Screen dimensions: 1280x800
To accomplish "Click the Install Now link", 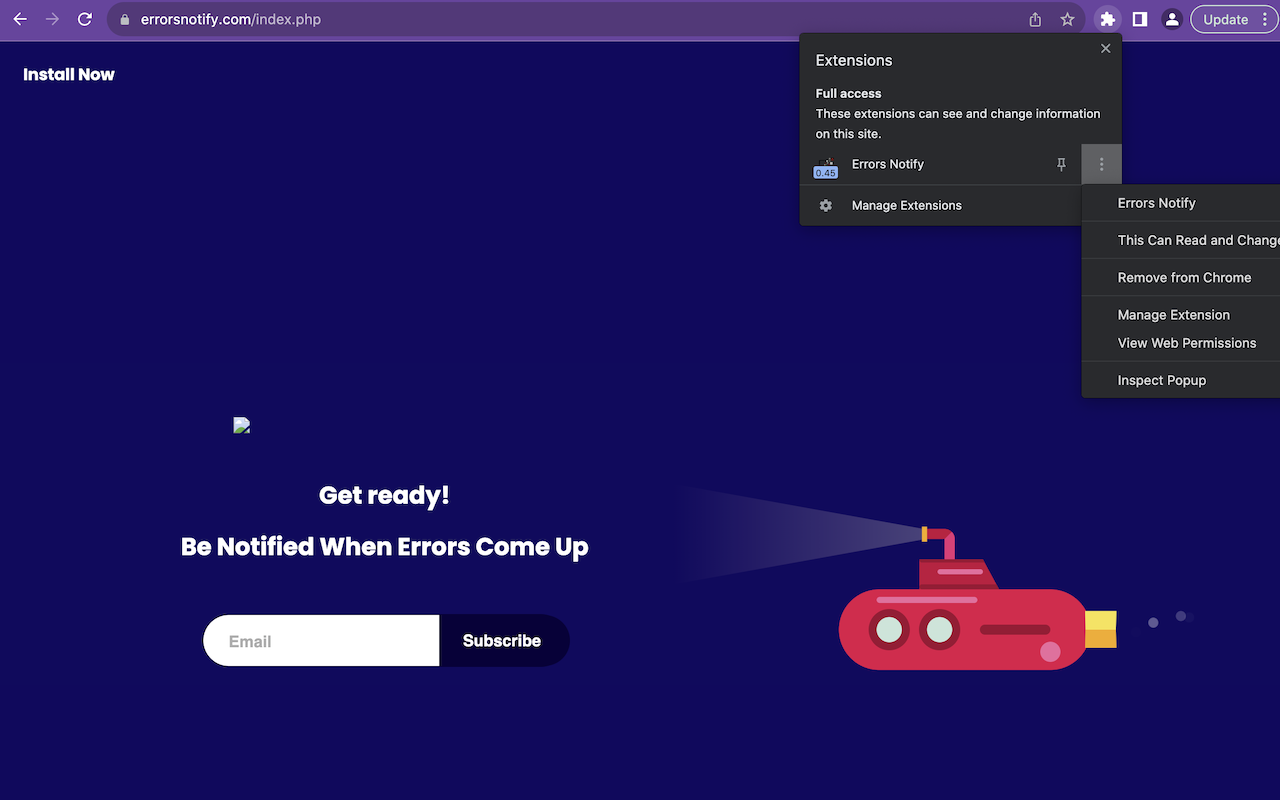I will tap(69, 75).
